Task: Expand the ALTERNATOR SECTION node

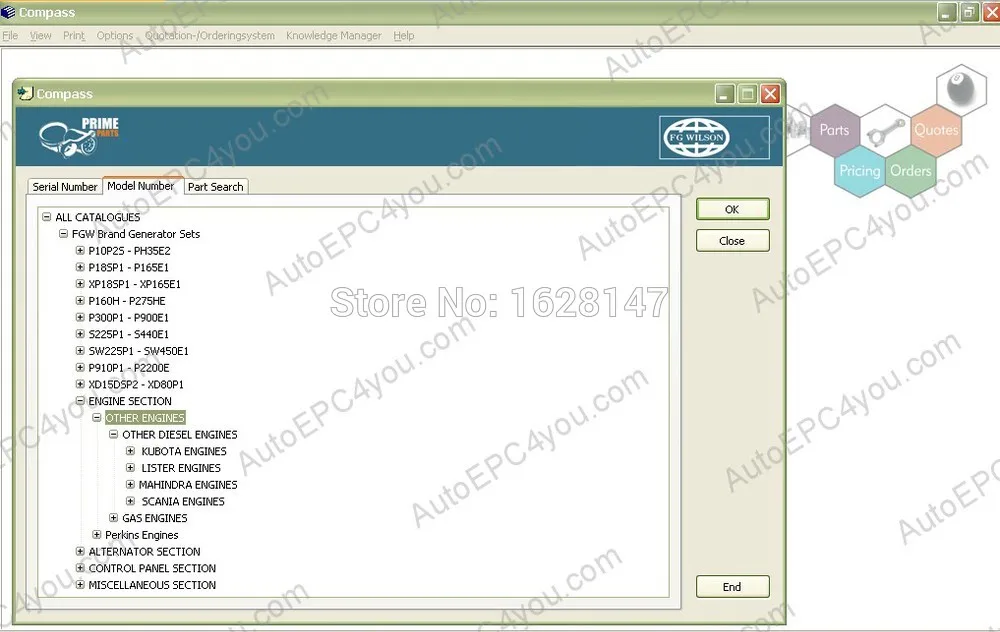Action: (80, 551)
